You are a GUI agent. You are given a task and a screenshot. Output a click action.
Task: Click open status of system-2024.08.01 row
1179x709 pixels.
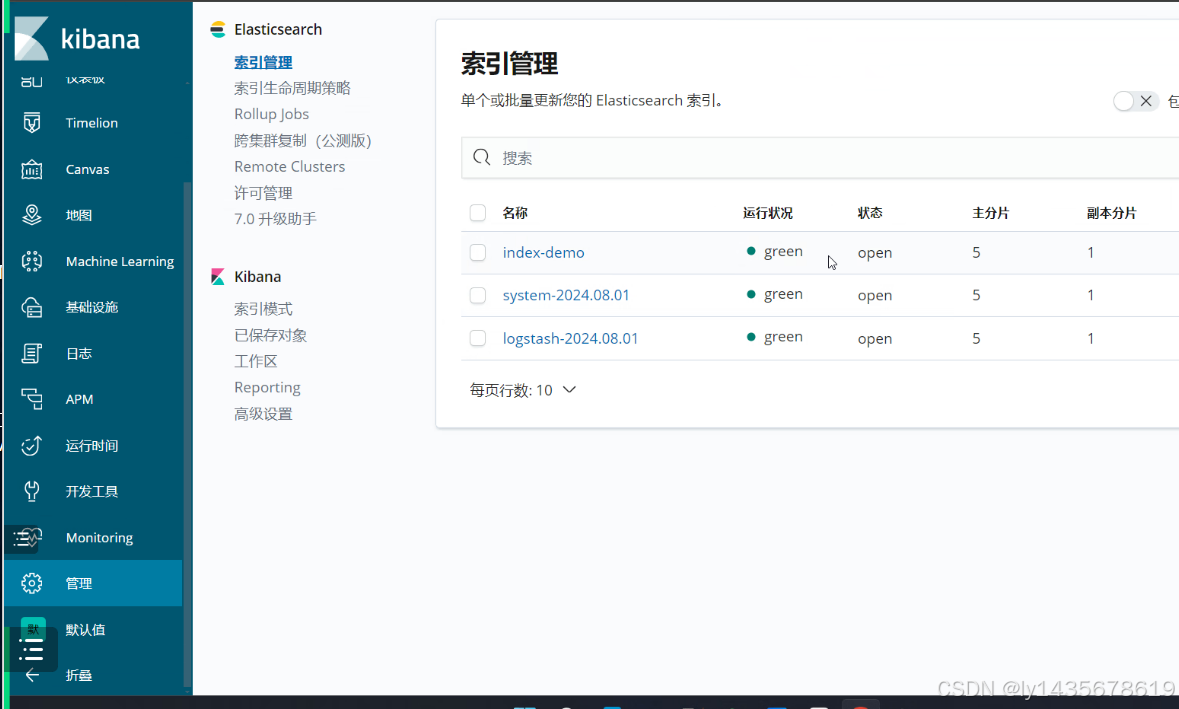pyautogui.click(x=874, y=295)
